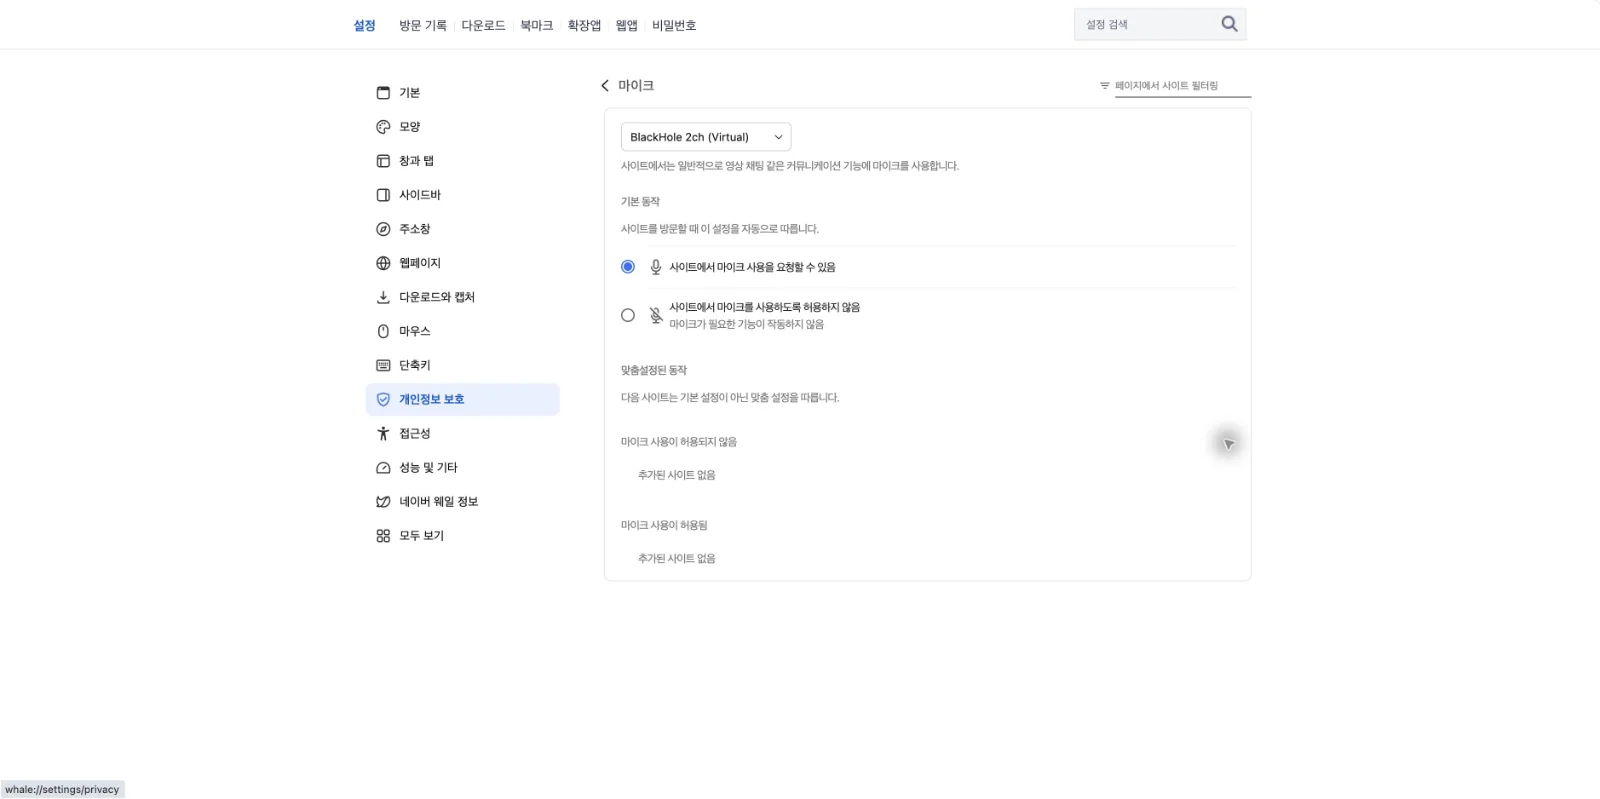Click the 다운로드와 캡처 download icon
The image size is (1600, 799).
coord(383,297)
